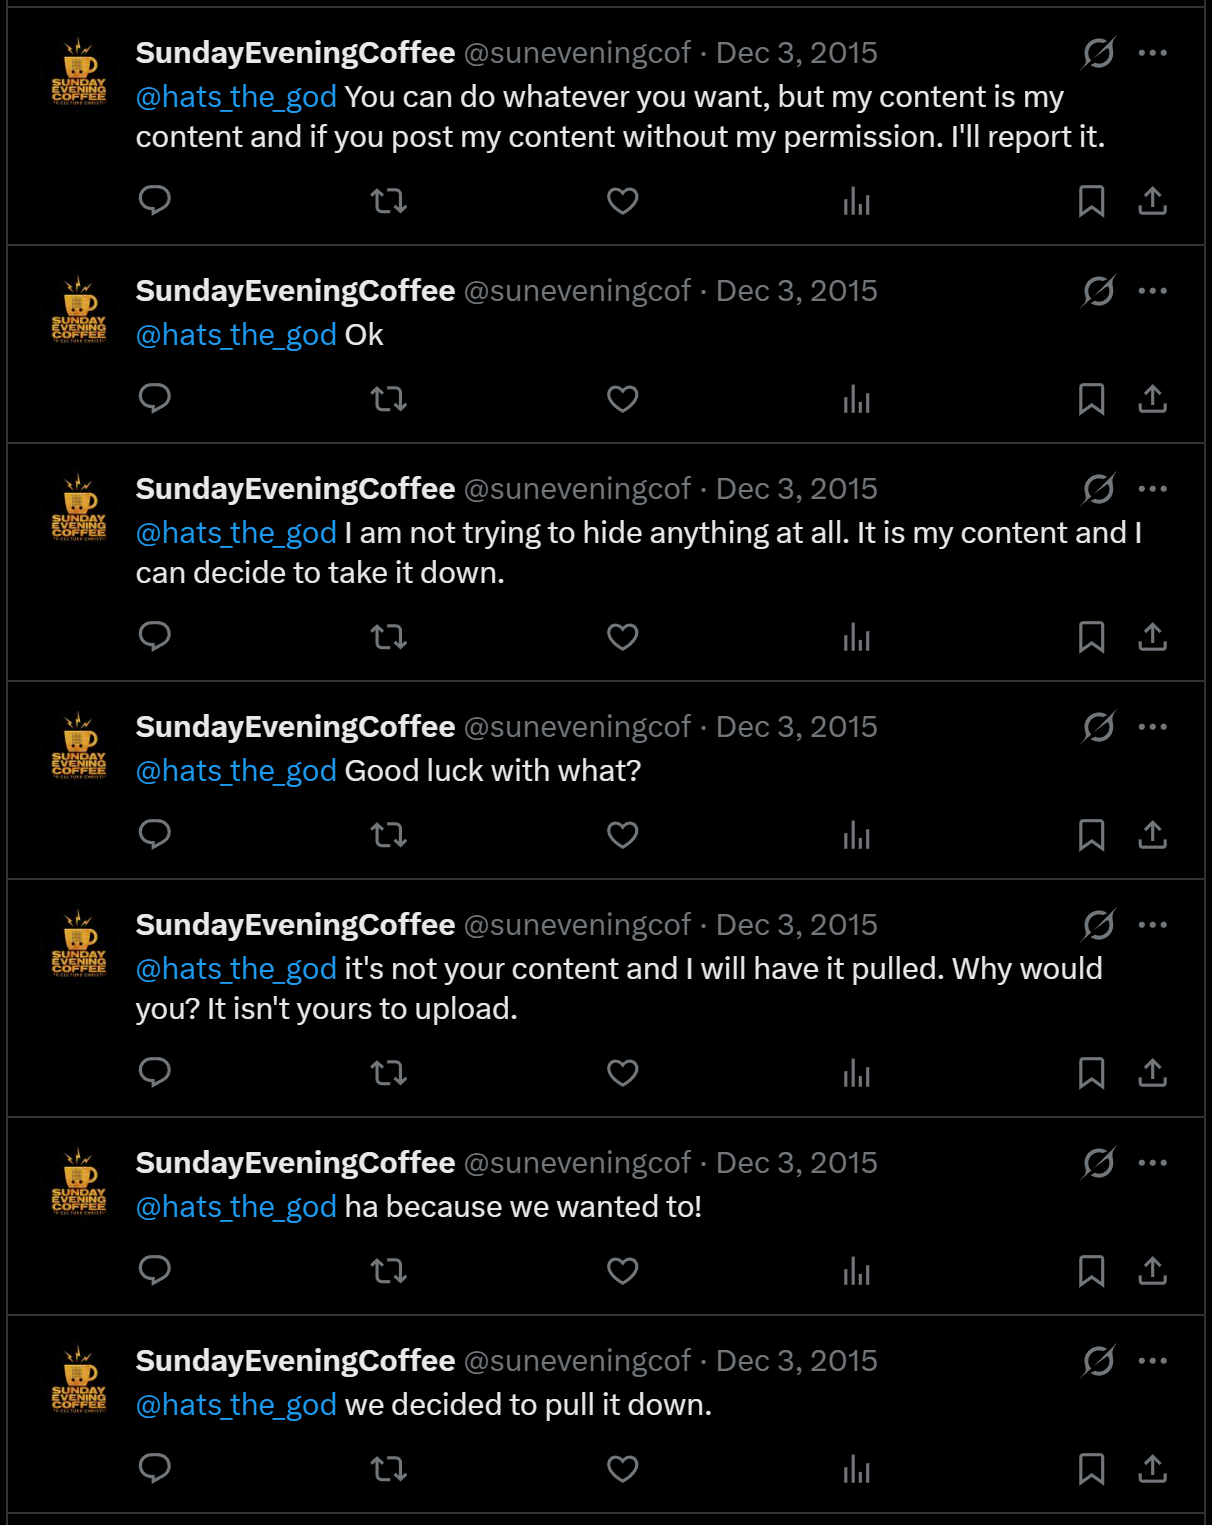Expand options for 'we decided to pull it down' tweet

click(x=1152, y=1361)
